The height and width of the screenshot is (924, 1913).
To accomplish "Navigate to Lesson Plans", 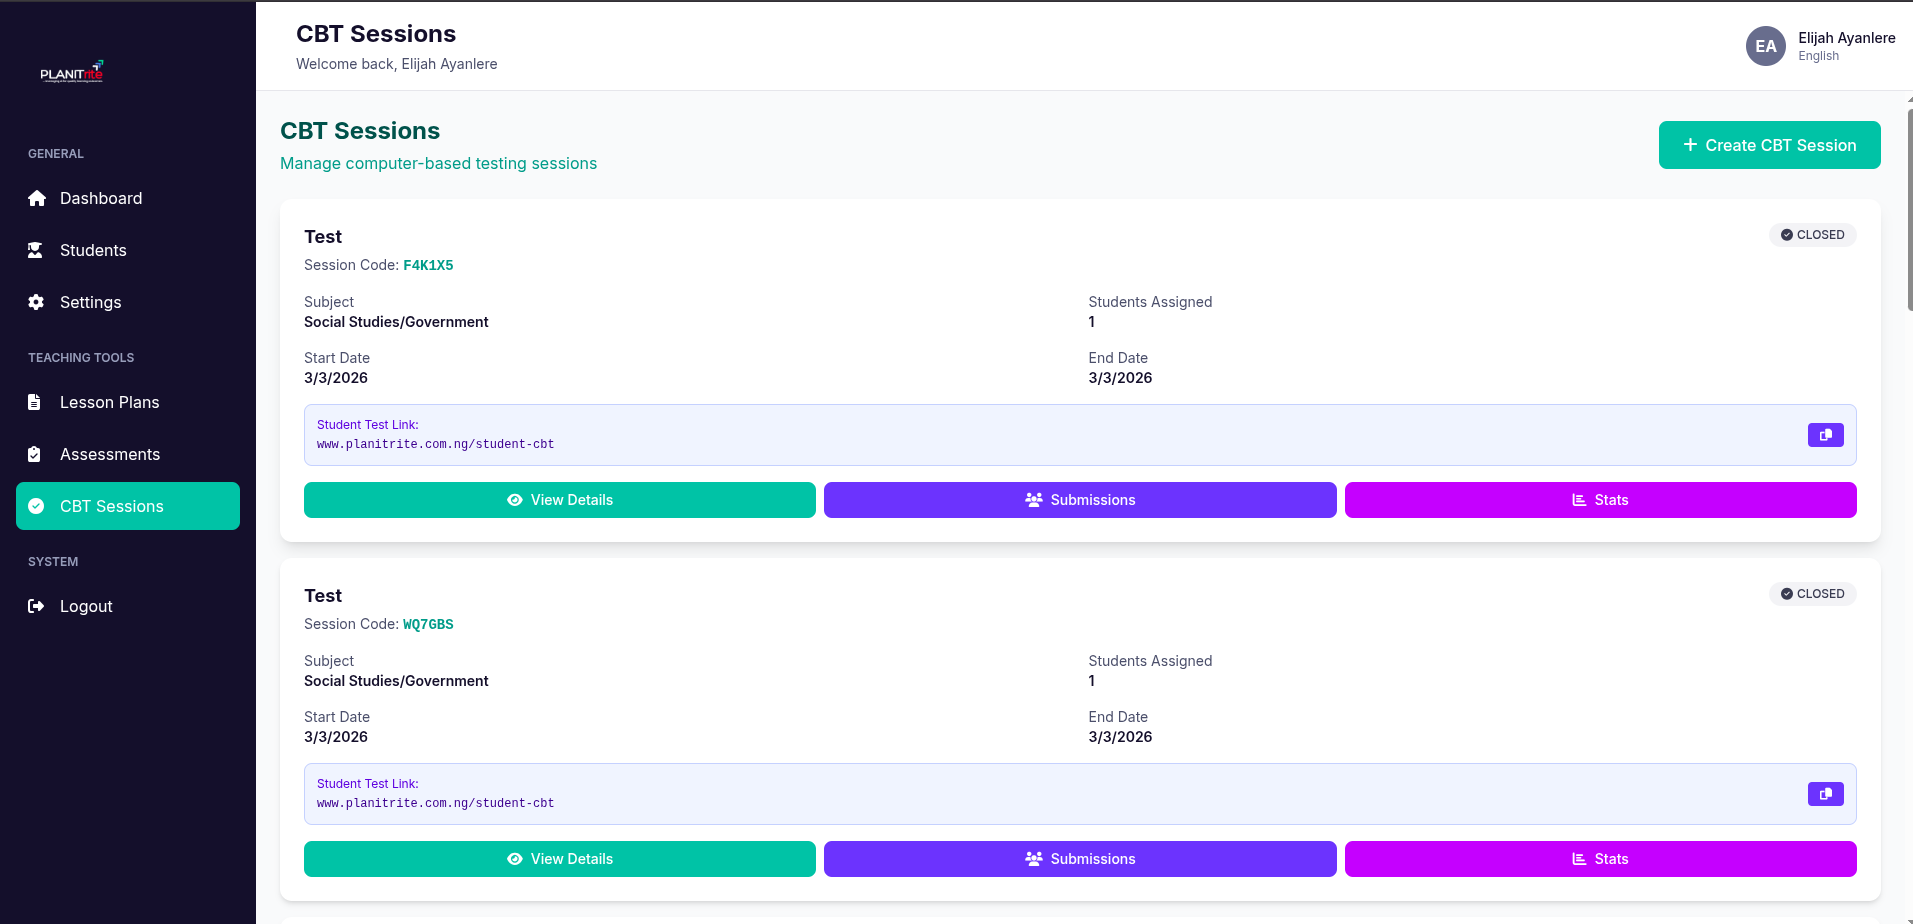I will pos(109,402).
